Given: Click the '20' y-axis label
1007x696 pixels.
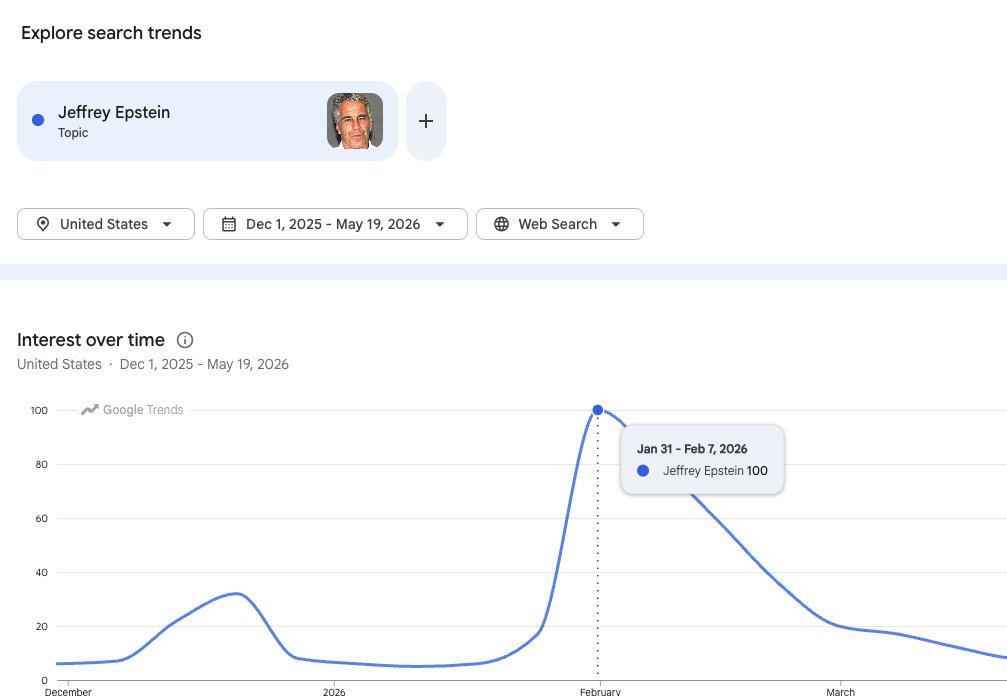Looking at the screenshot, I should (42, 626).
